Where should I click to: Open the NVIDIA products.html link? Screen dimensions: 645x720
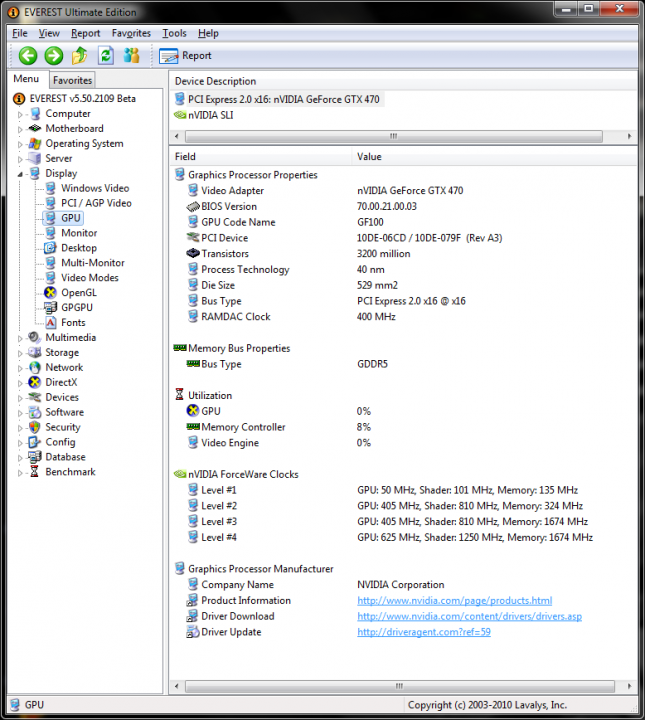click(x=454, y=600)
